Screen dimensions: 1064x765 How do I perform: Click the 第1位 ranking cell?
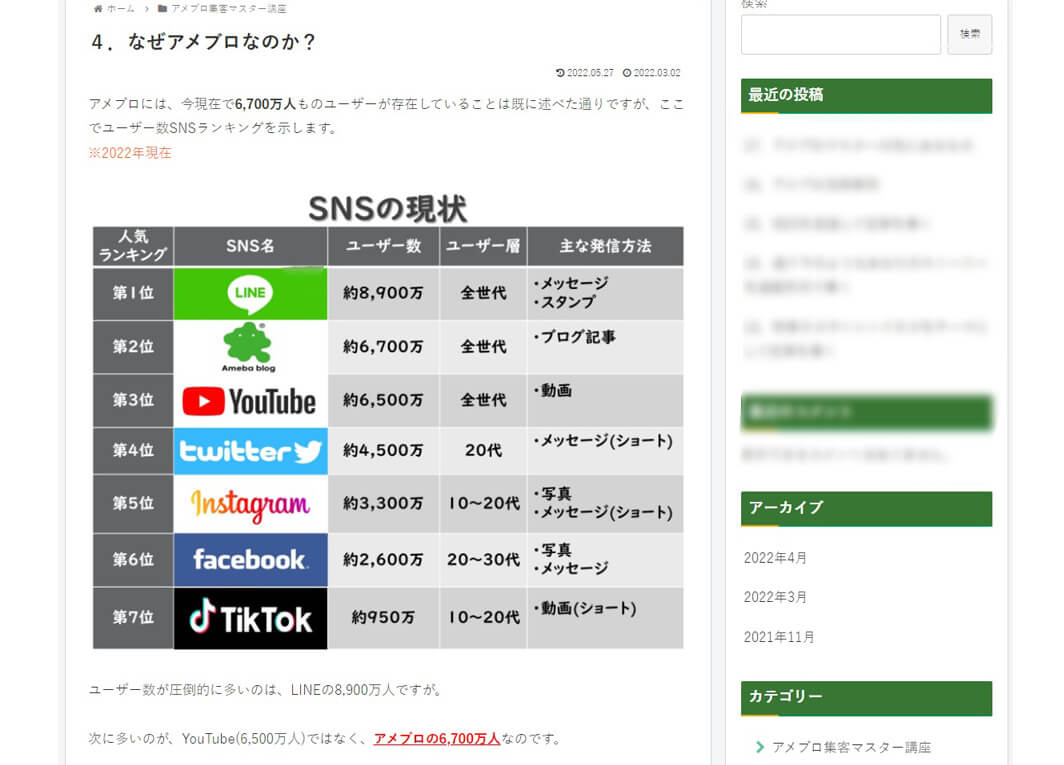(x=133, y=293)
